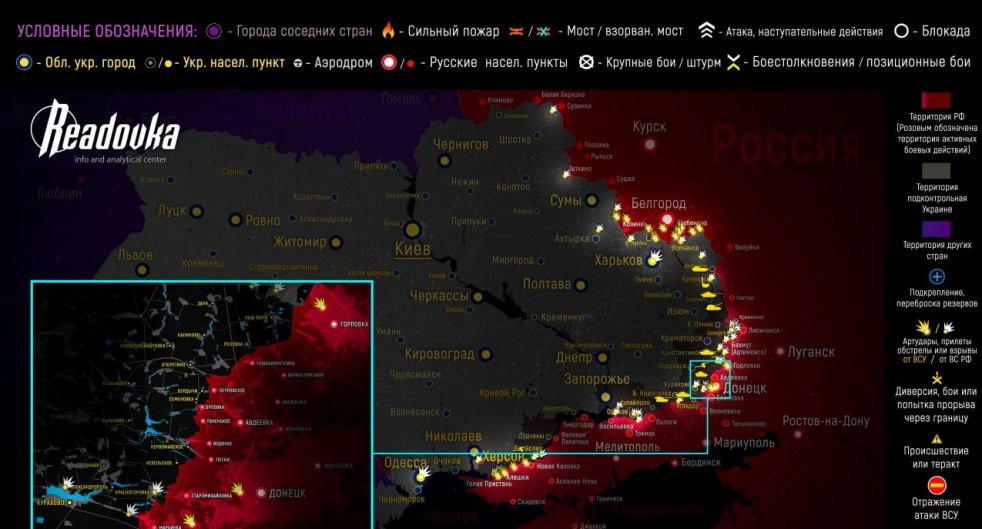982x529 pixels.
Task: Click the explosion marker near Горловка in inset
Action: (321, 302)
